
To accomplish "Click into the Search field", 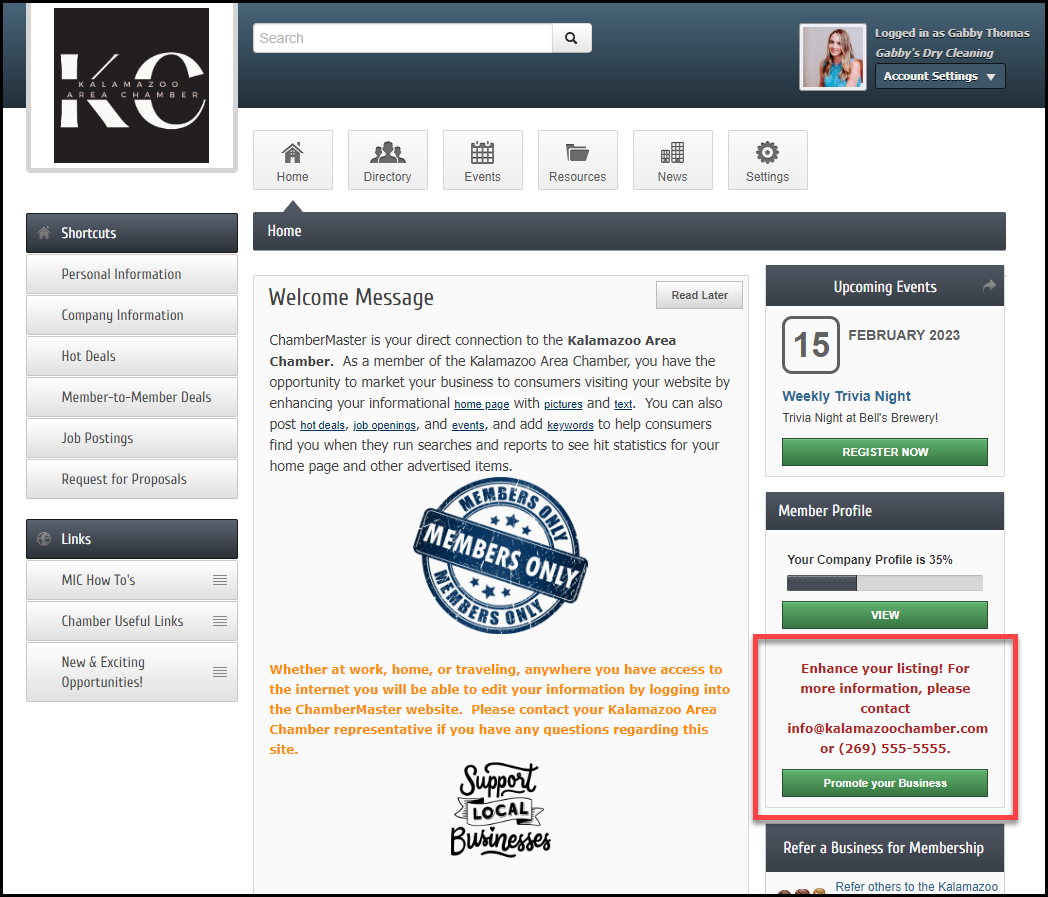I will pyautogui.click(x=403, y=38).
